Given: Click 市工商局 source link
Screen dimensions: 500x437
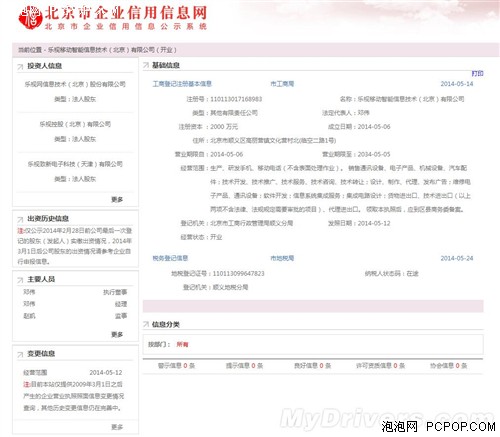Looking at the screenshot, I should point(282,84).
